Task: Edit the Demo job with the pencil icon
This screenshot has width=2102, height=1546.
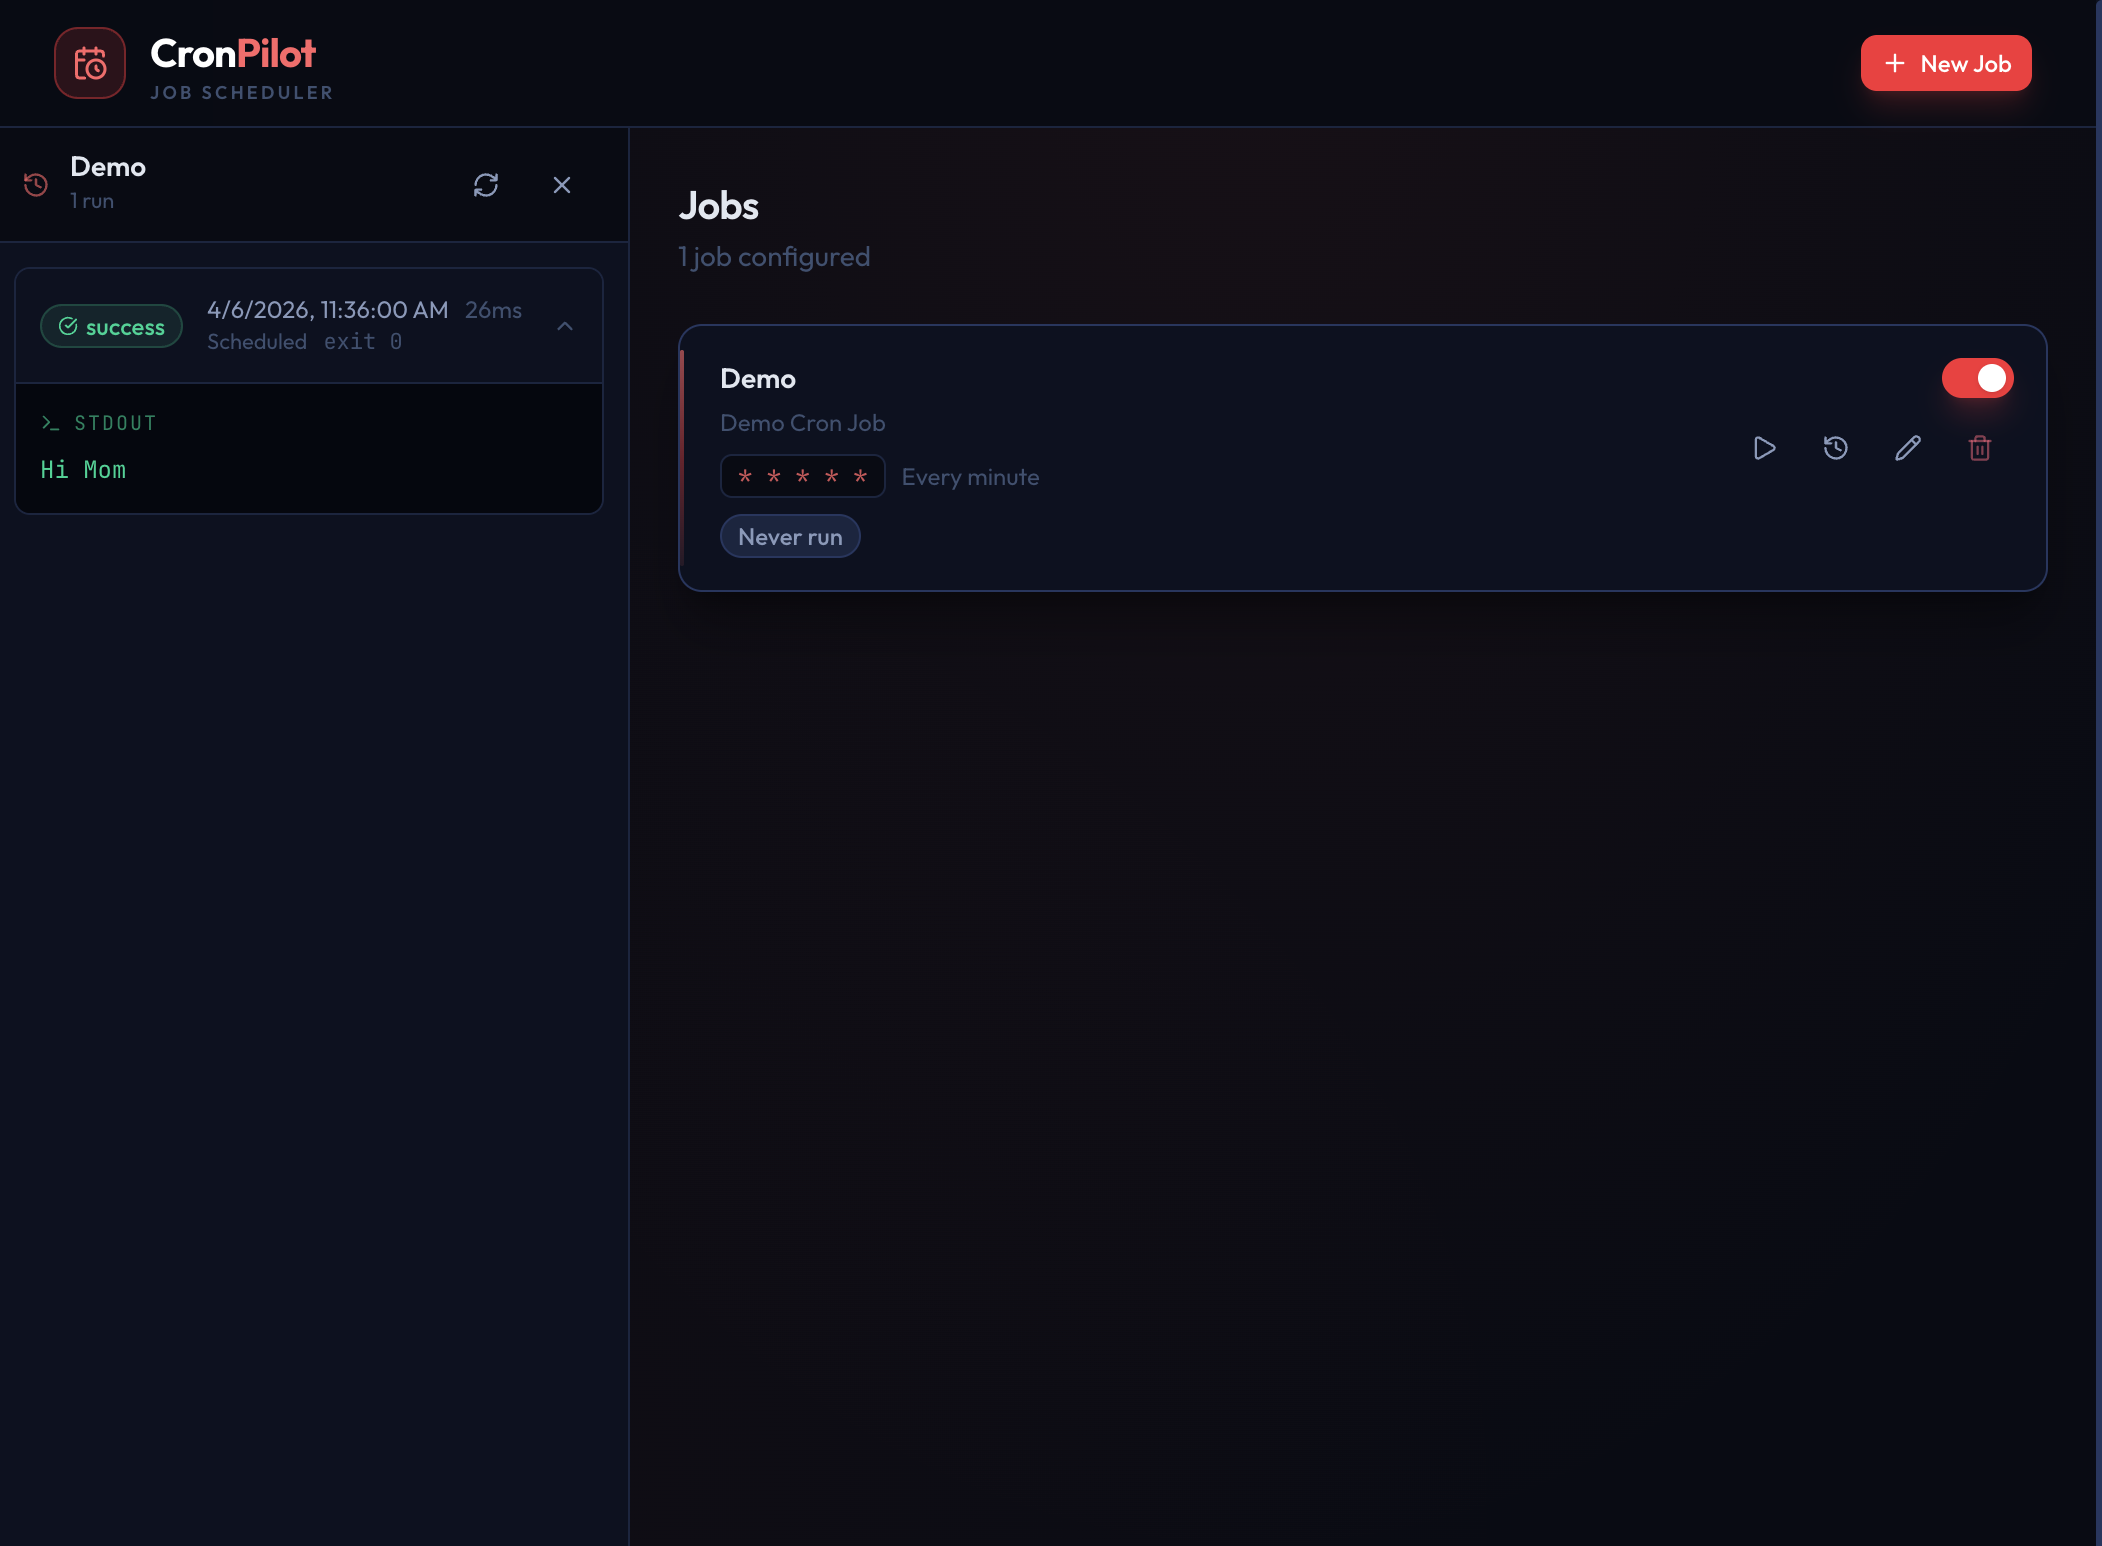Action: (x=1908, y=448)
